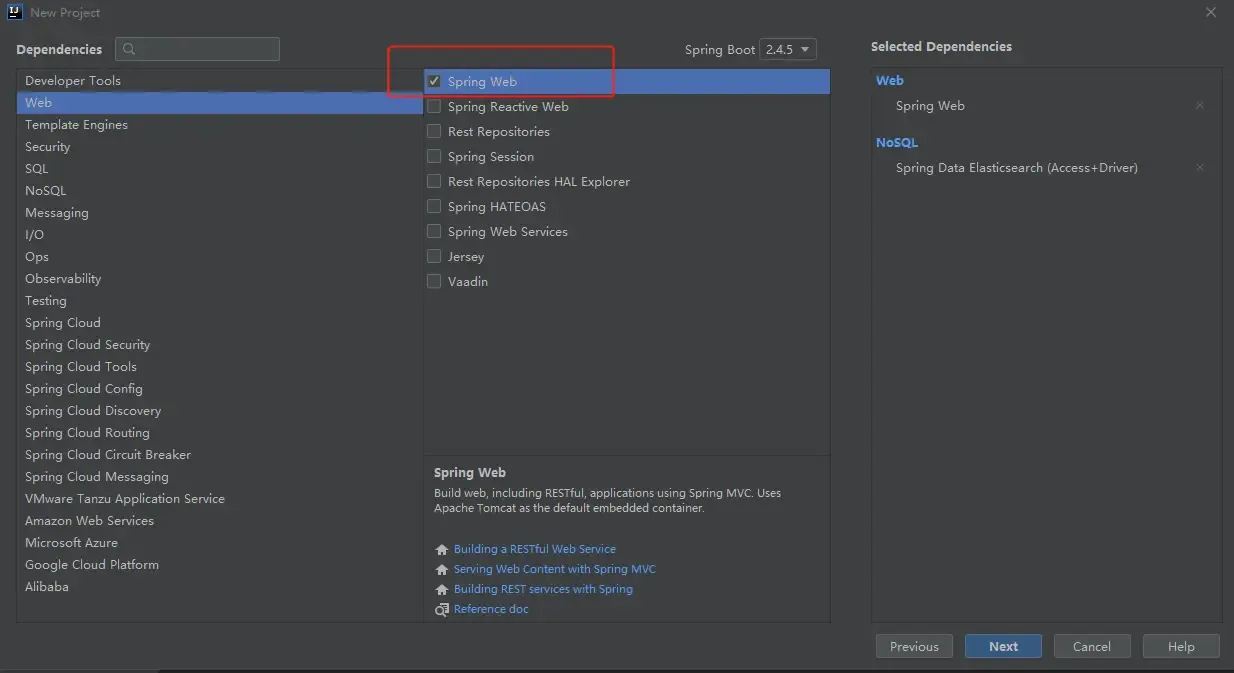The height and width of the screenshot is (673, 1234).
Task: Click home icon beside Building a RESTful Web Service
Action: 442,549
